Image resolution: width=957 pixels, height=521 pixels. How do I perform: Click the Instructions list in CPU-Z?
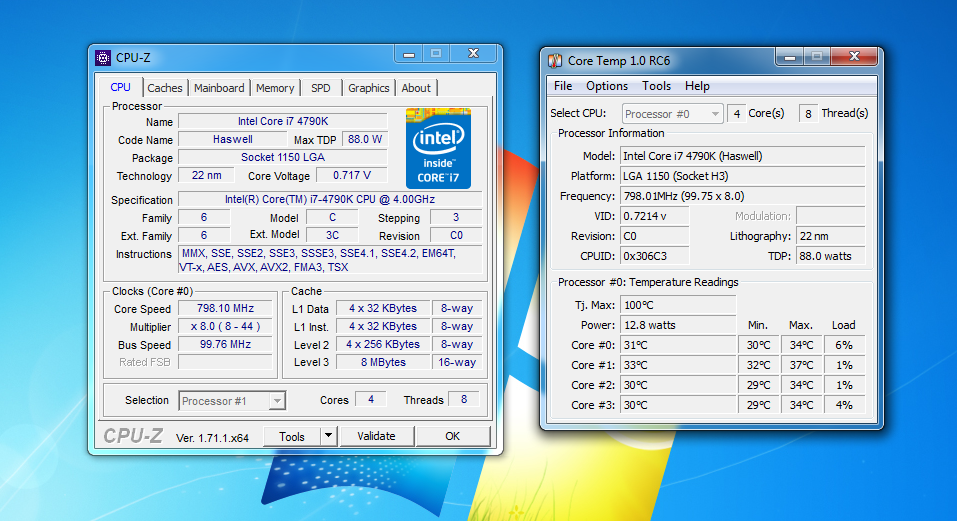point(330,260)
